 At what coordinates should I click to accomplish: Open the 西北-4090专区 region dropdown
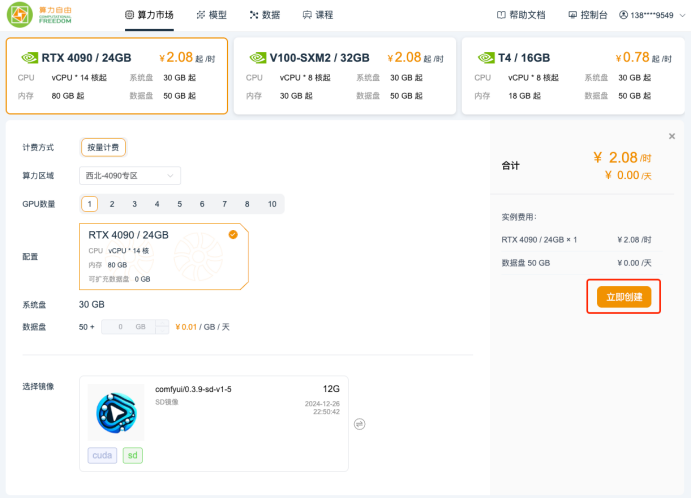[130, 176]
